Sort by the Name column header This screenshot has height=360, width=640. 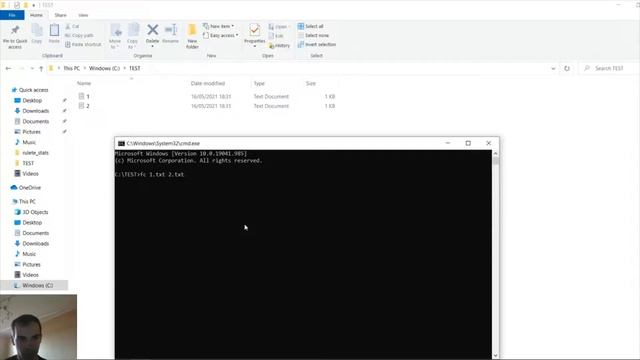(84, 83)
